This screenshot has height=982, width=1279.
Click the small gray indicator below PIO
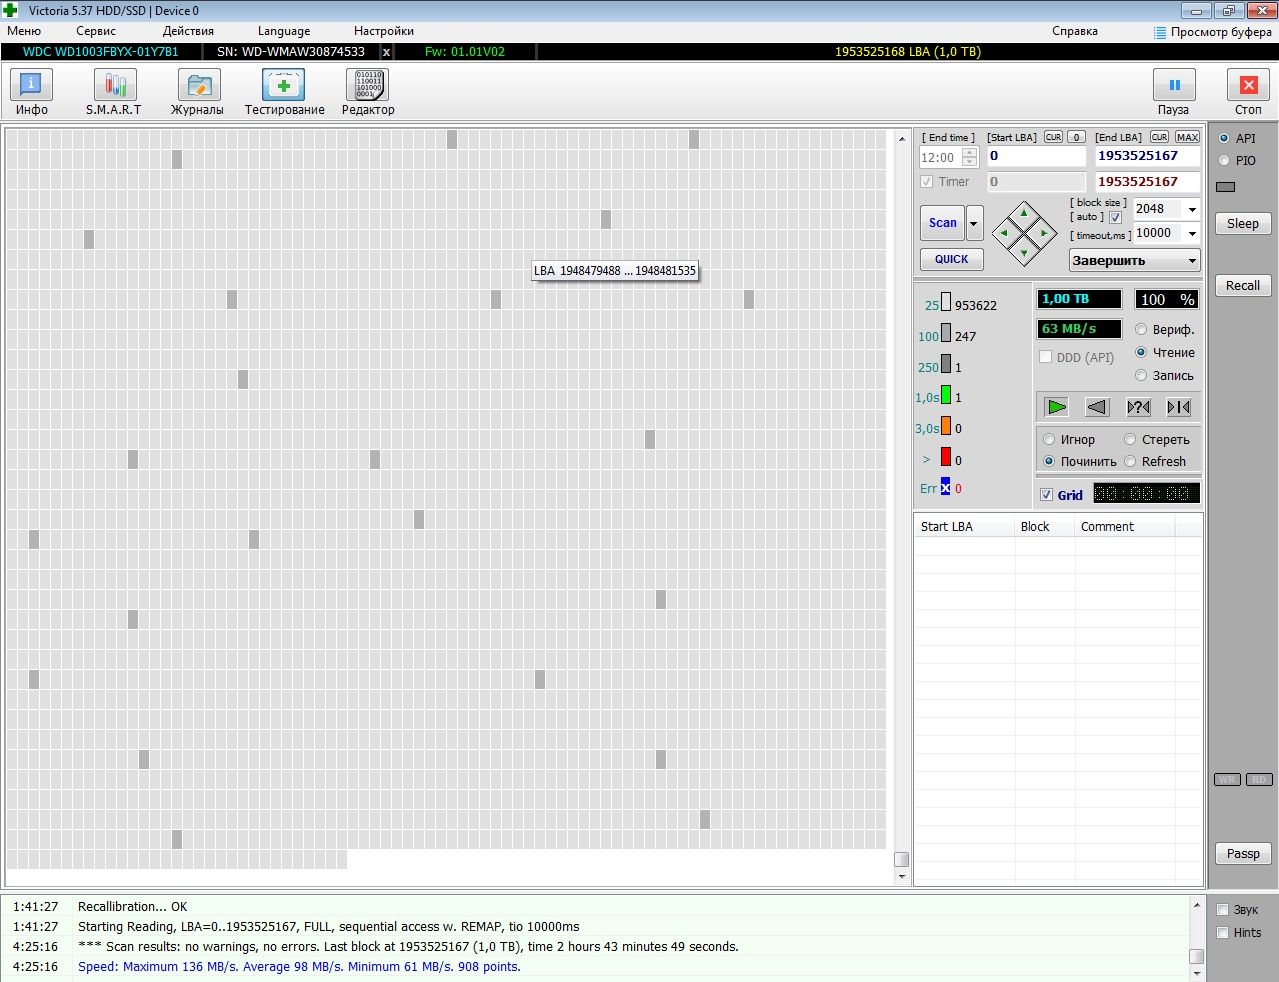pyautogui.click(x=1225, y=187)
